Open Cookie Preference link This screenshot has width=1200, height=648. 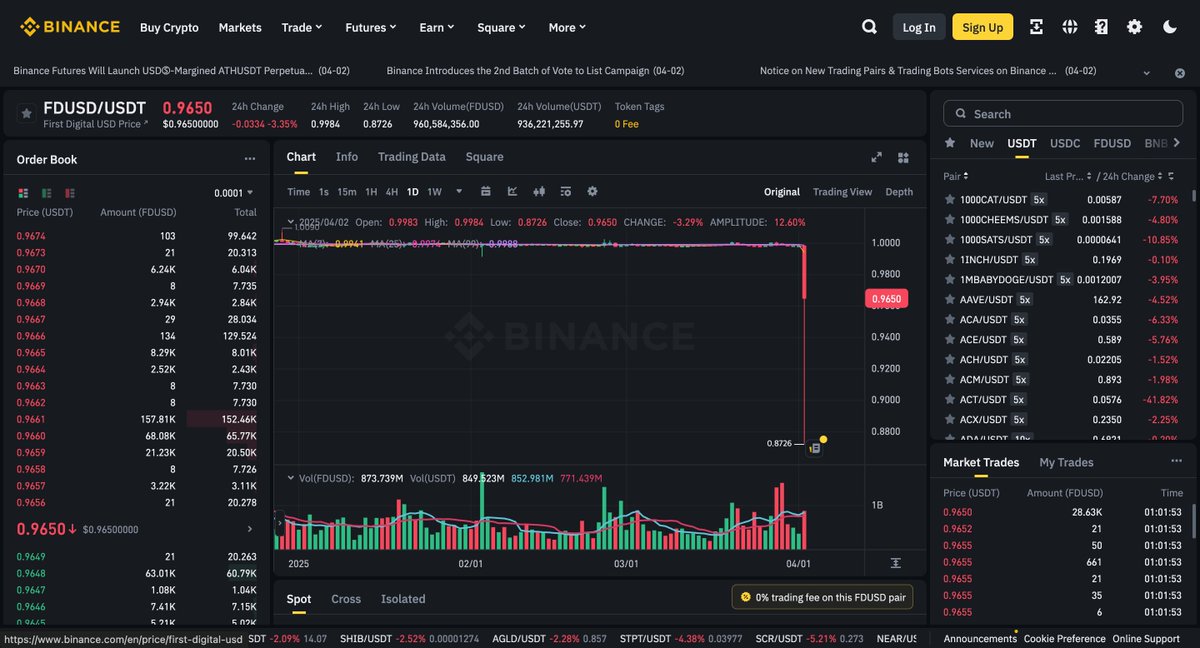click(x=1065, y=638)
